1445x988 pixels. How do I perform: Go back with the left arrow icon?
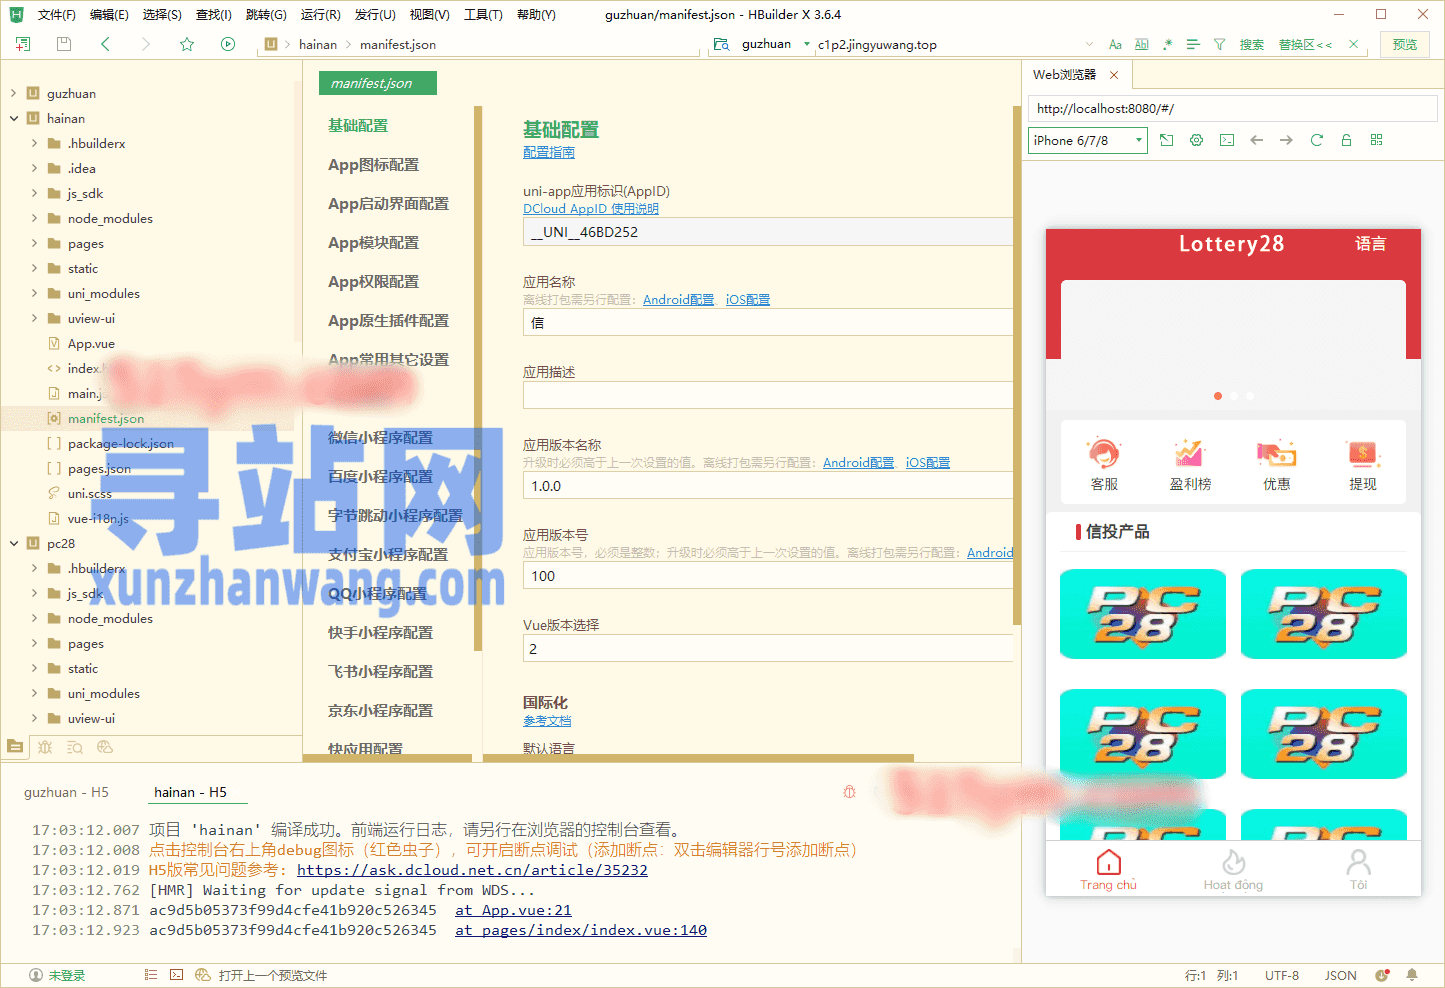105,44
